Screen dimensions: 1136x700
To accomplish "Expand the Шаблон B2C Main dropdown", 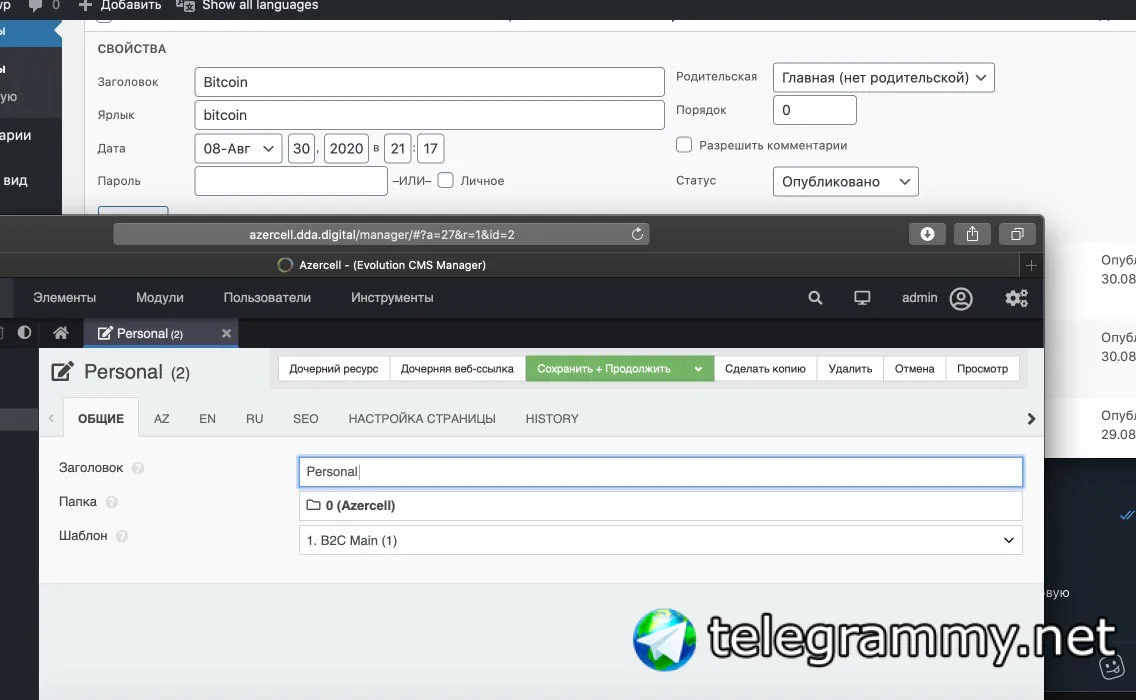I will pos(661,540).
